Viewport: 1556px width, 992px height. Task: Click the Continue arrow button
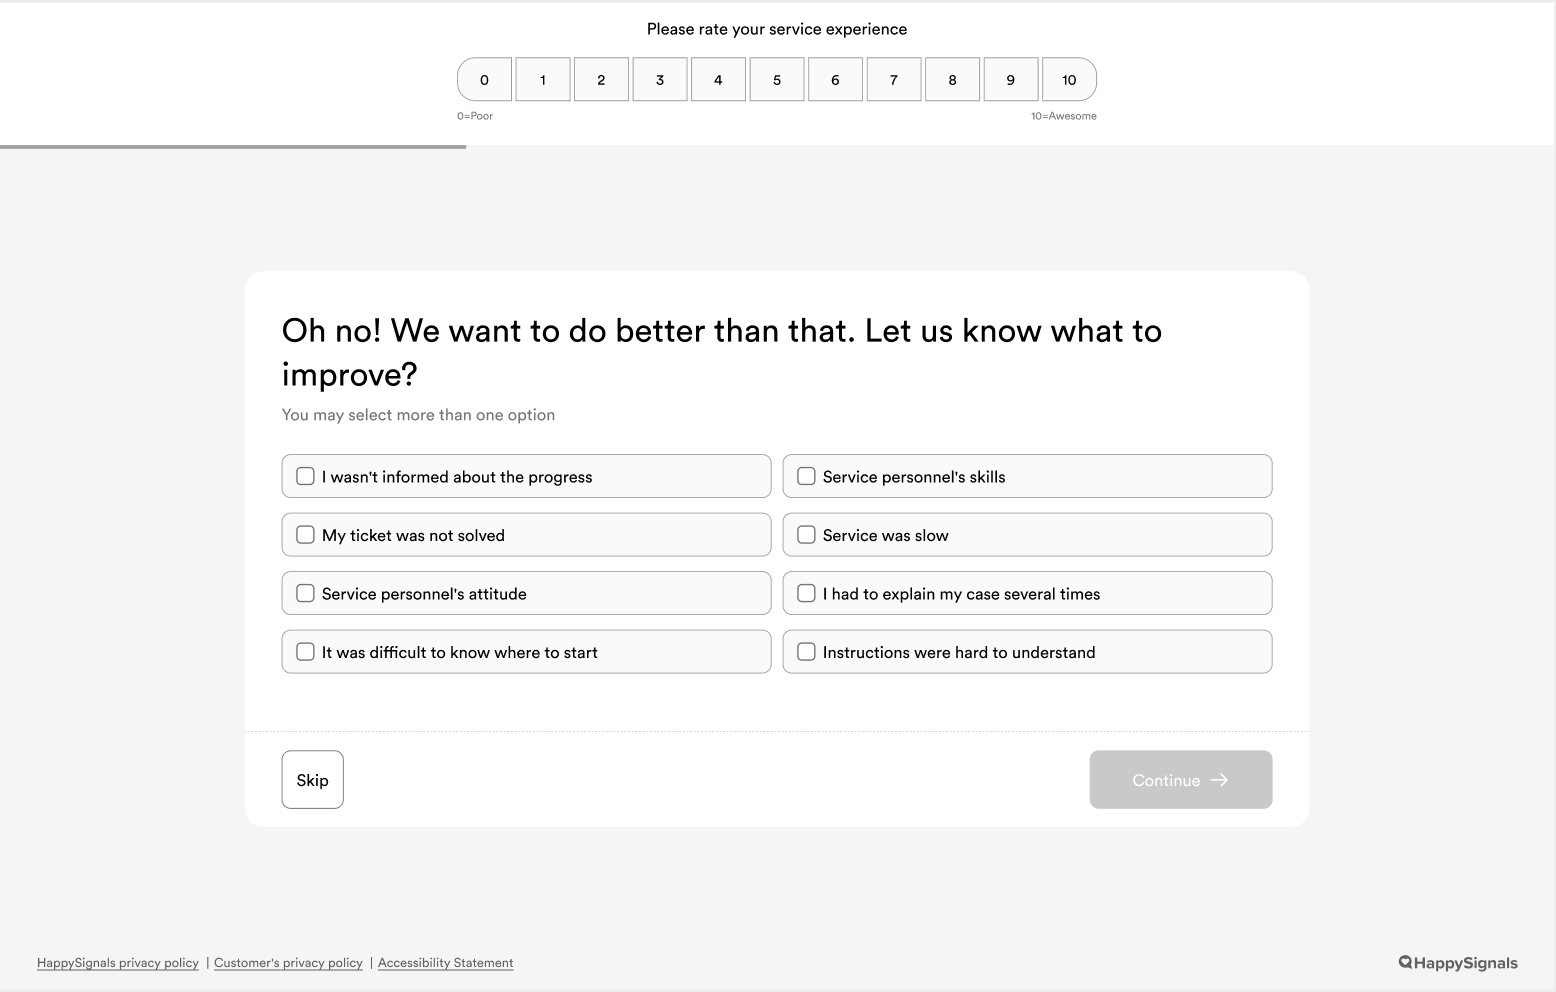tap(1181, 780)
